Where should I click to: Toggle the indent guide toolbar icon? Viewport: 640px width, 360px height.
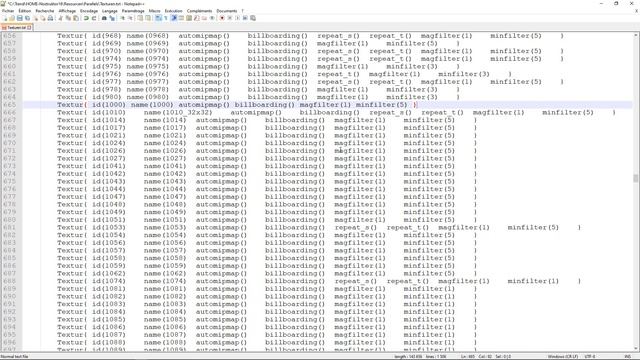[x=174, y=18]
